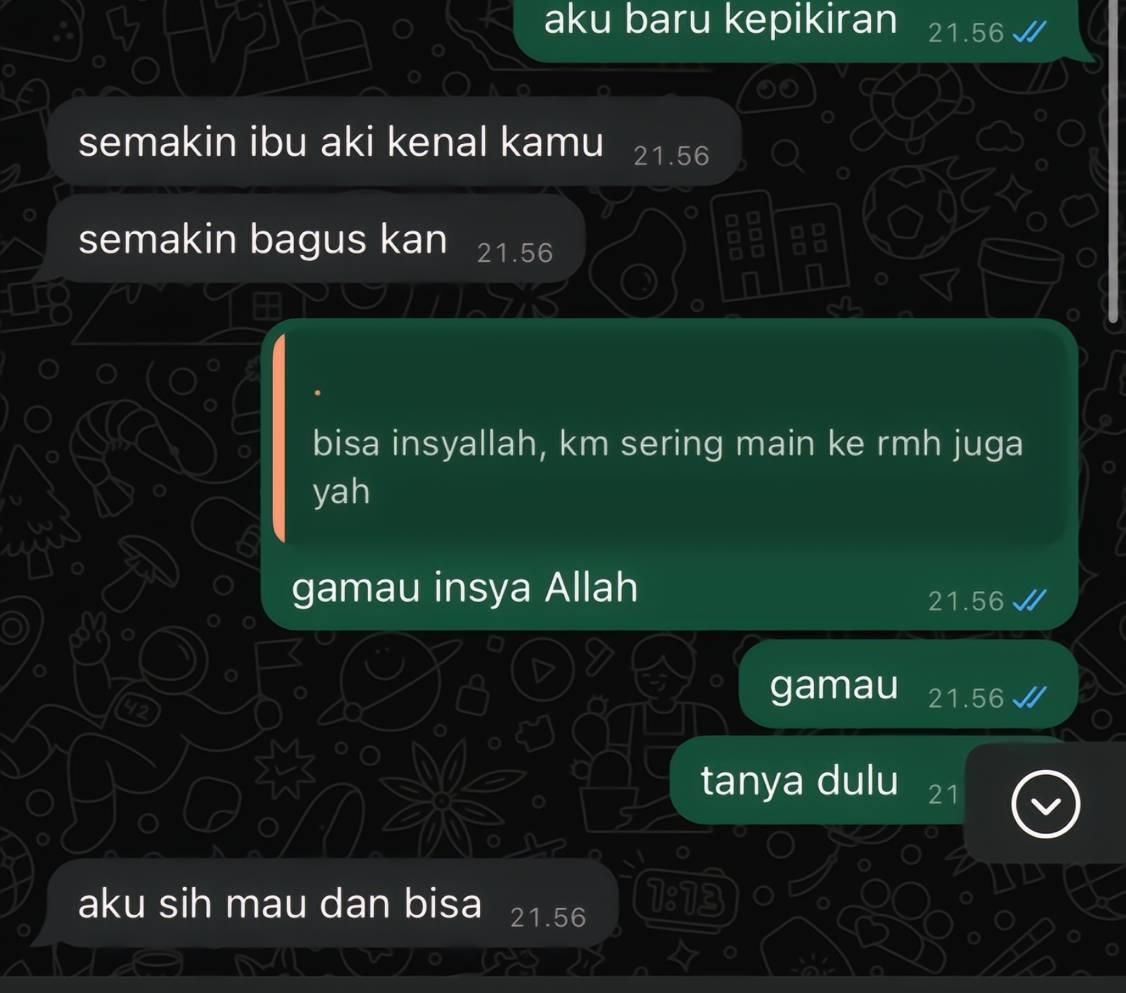Tap the scroll-to-bottom chevron button
The height and width of the screenshot is (993, 1126).
(x=1045, y=804)
